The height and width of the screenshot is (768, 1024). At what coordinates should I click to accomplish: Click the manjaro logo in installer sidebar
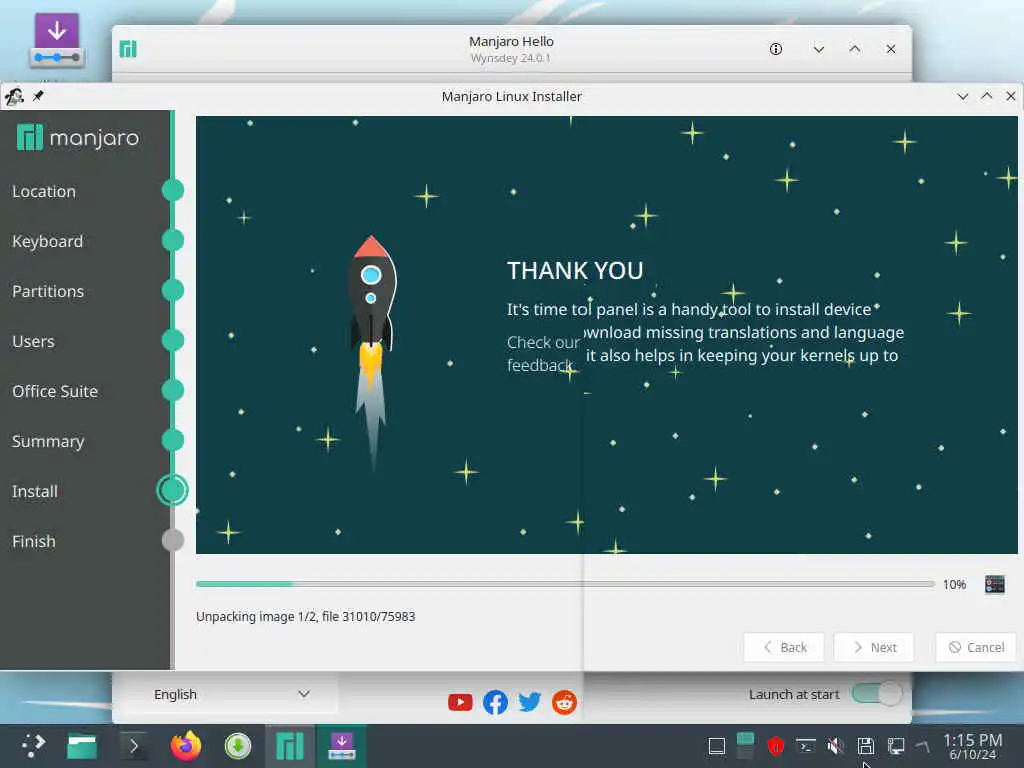pos(78,138)
